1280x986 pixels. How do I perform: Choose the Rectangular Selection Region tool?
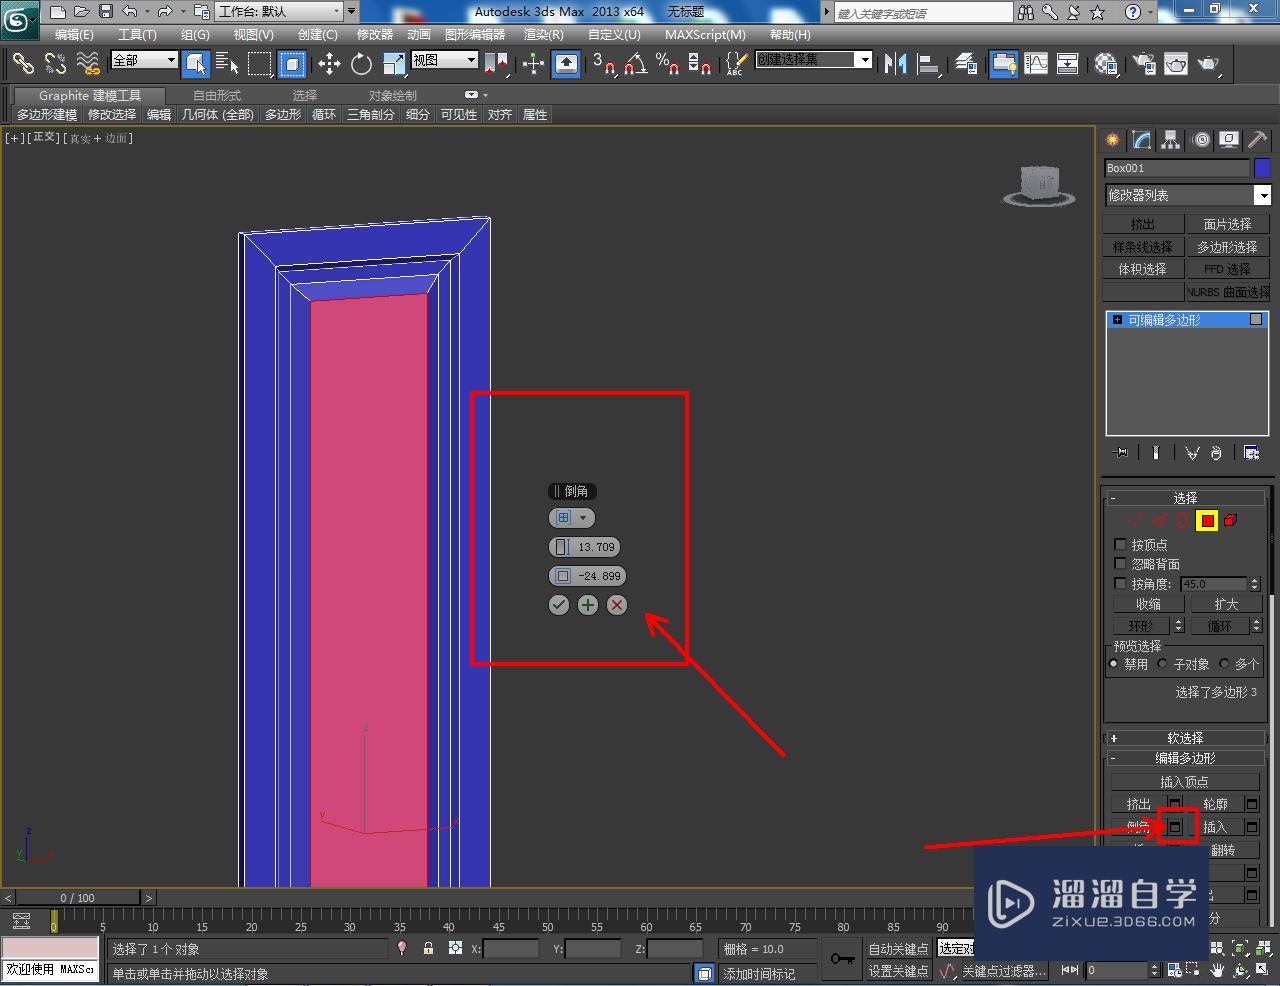(x=260, y=64)
